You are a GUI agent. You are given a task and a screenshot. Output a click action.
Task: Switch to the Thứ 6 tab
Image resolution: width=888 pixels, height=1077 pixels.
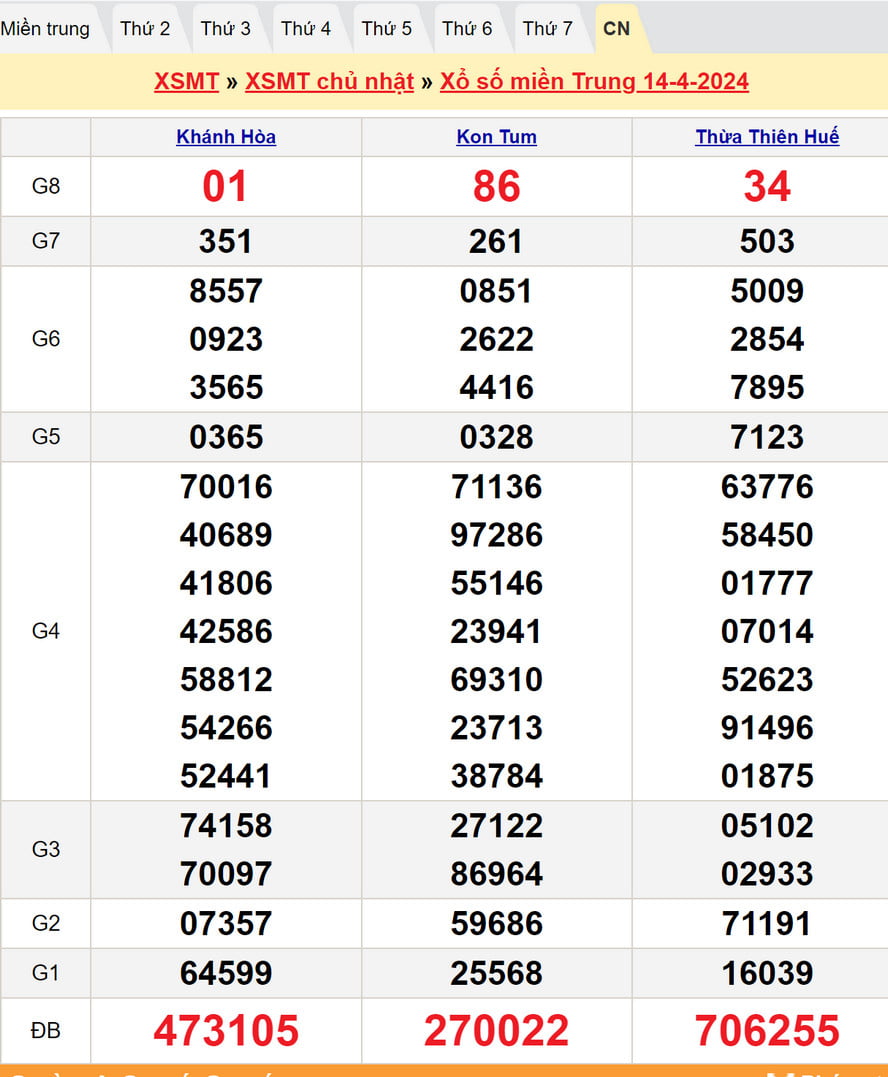click(467, 29)
